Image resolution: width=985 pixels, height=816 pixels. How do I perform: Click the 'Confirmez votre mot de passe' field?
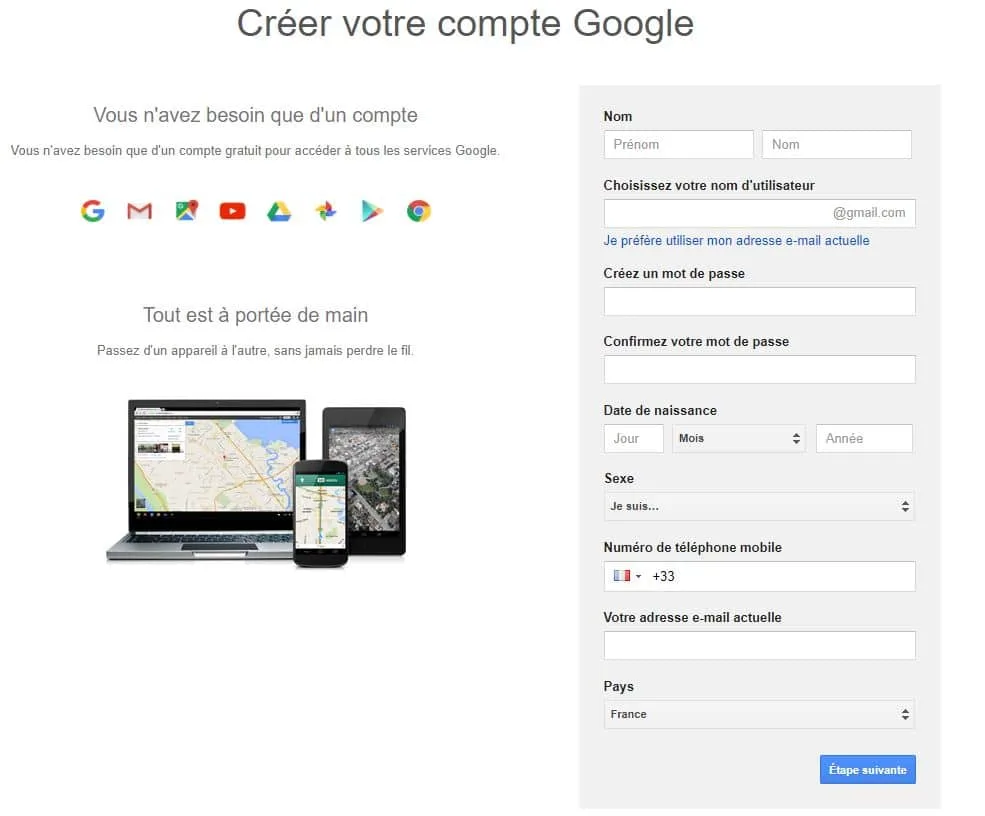coord(759,369)
